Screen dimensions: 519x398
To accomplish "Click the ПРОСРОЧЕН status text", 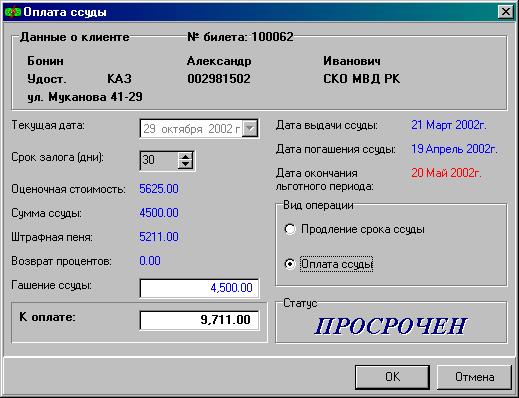I will 391,326.
